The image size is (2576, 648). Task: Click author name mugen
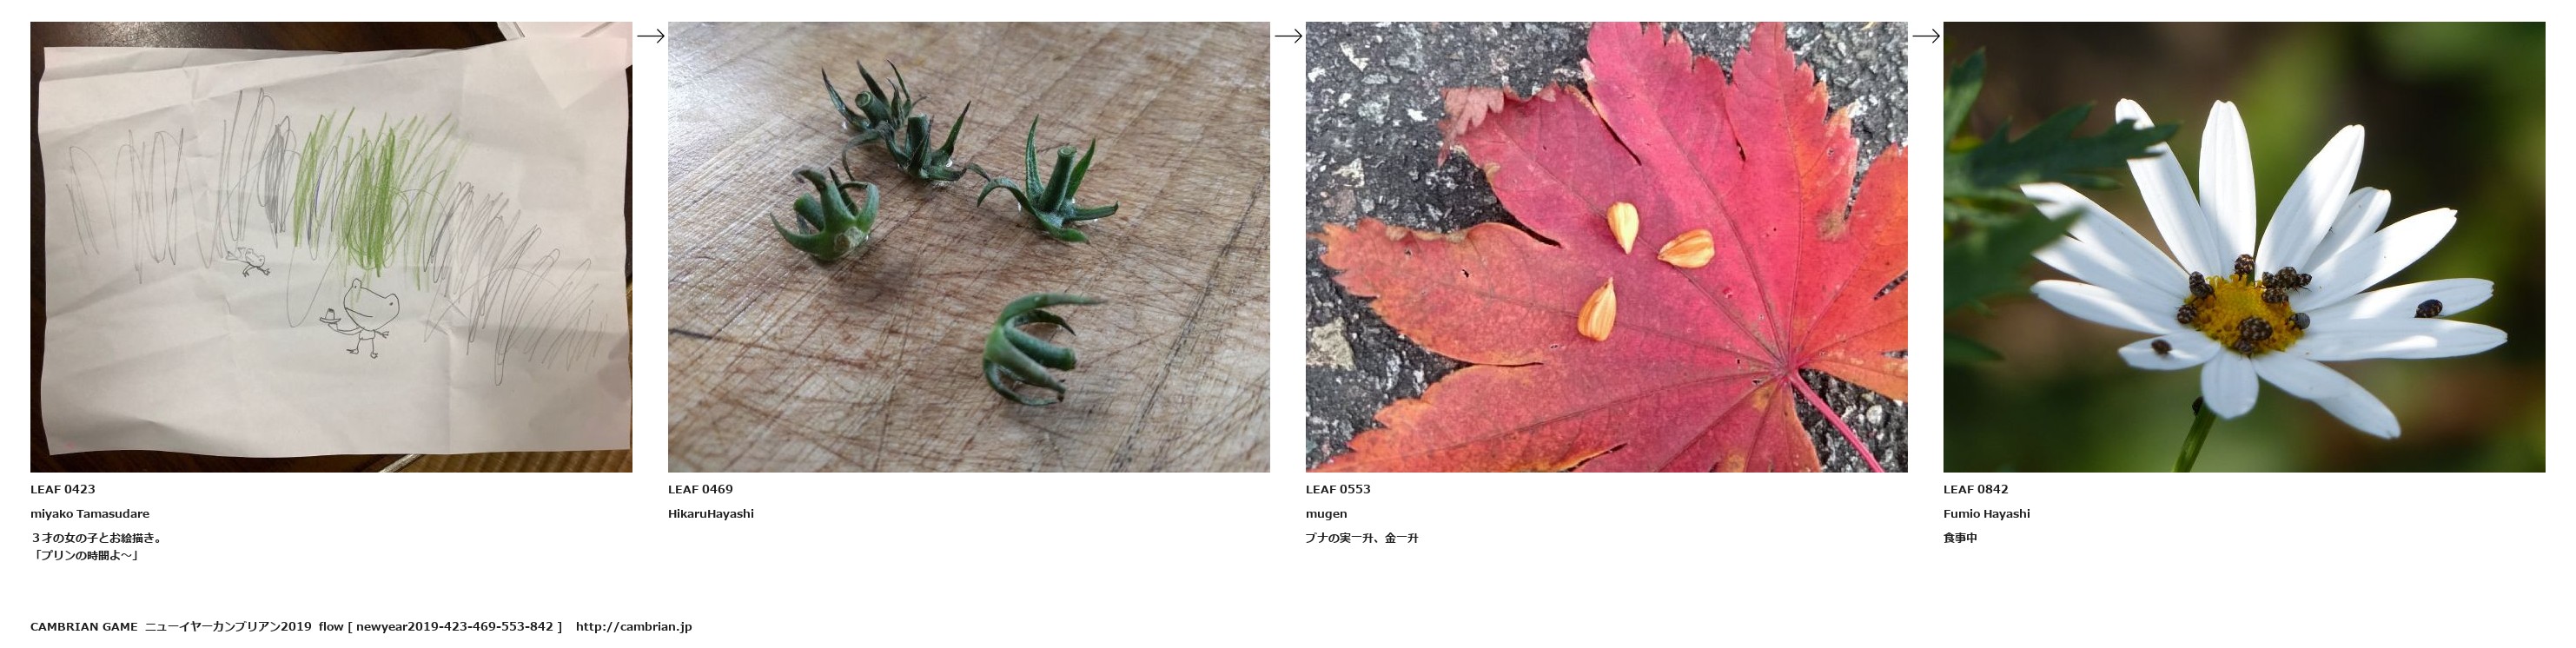1326,514
